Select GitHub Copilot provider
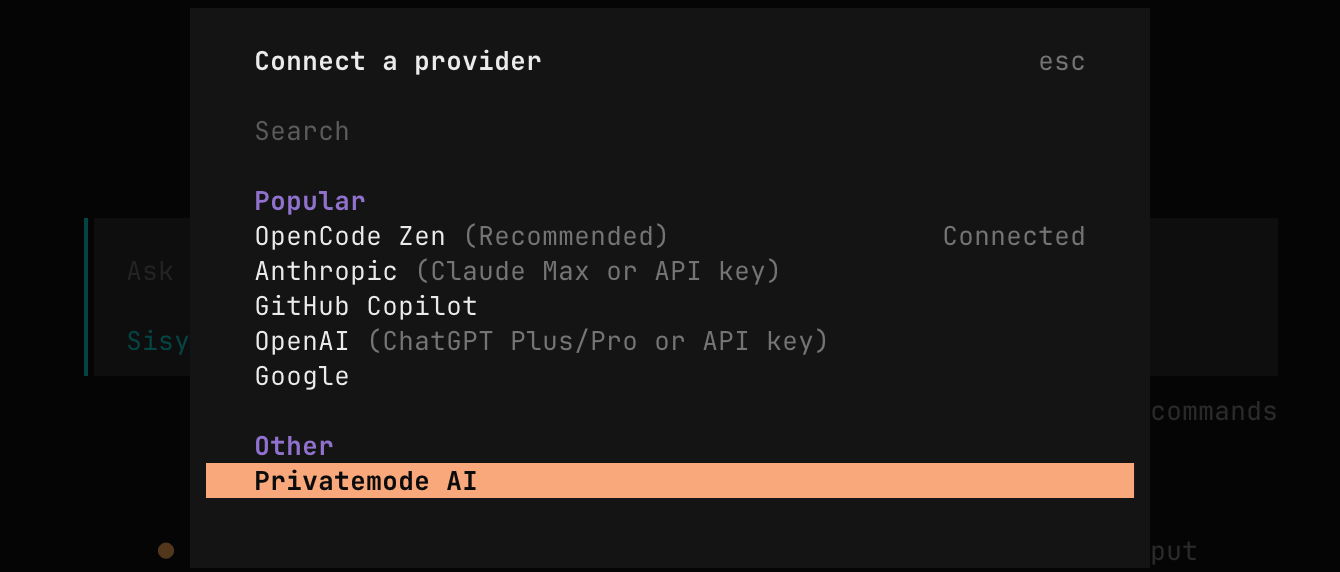The width and height of the screenshot is (1340, 572). [366, 306]
